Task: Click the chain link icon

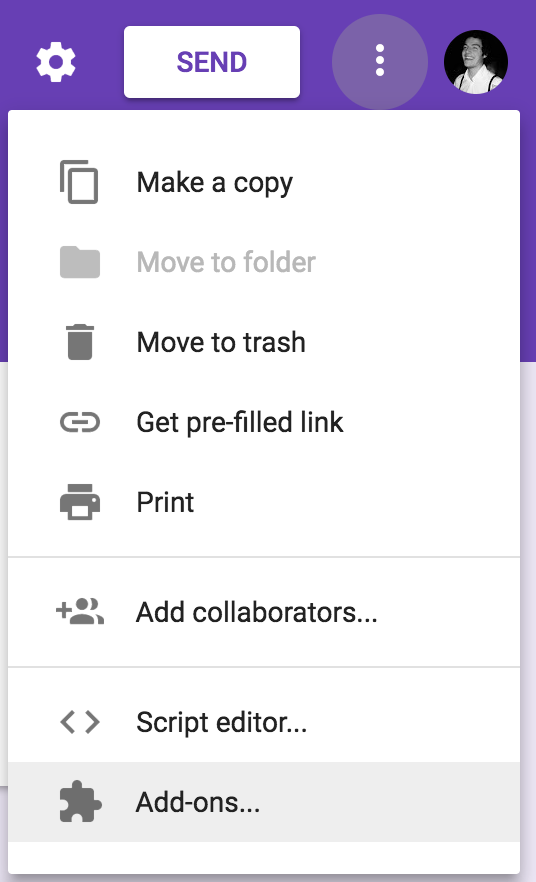Action: coord(80,422)
